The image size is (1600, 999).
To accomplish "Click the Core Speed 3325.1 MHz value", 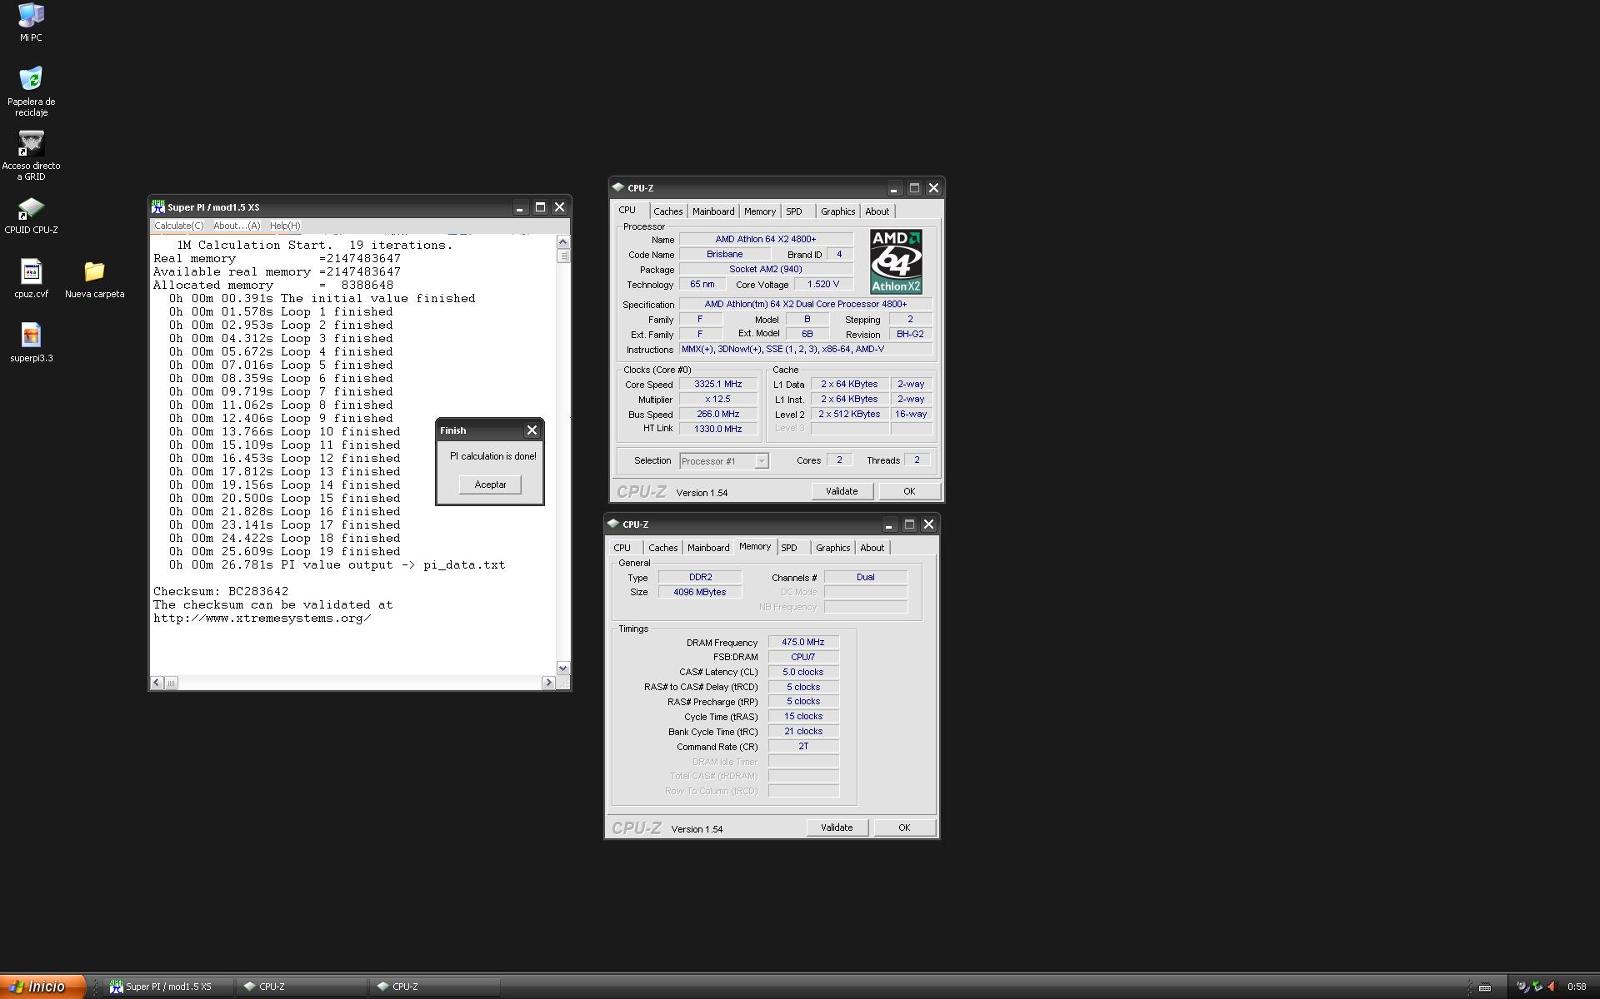I will (x=718, y=384).
